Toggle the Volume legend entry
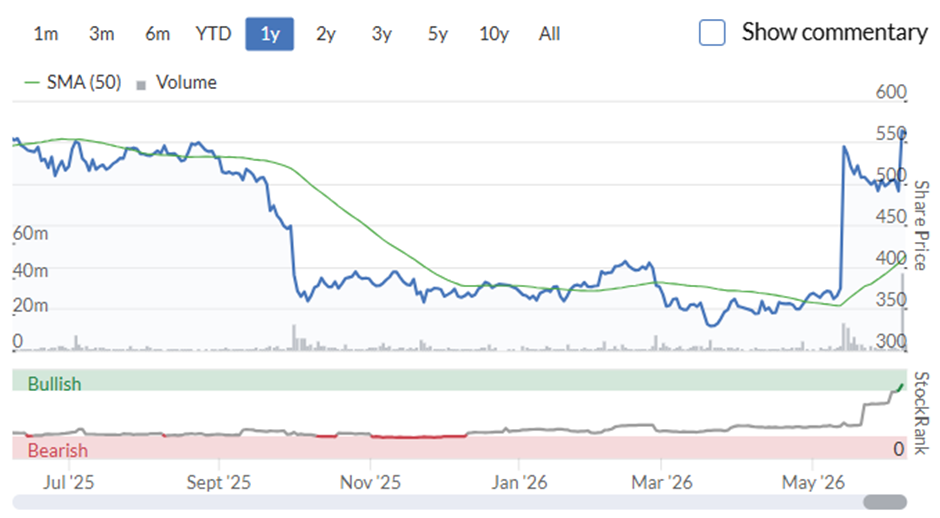The image size is (940, 518). pyautogui.click(x=177, y=82)
